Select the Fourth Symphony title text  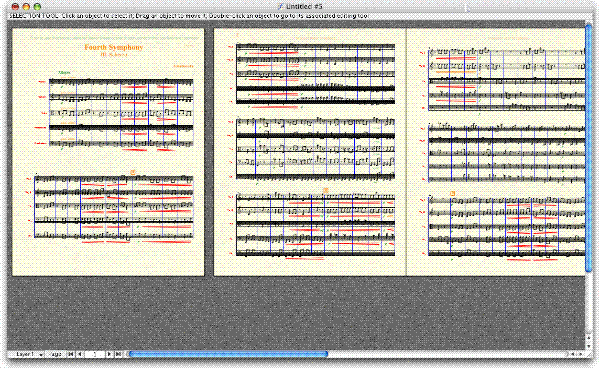tap(114, 47)
